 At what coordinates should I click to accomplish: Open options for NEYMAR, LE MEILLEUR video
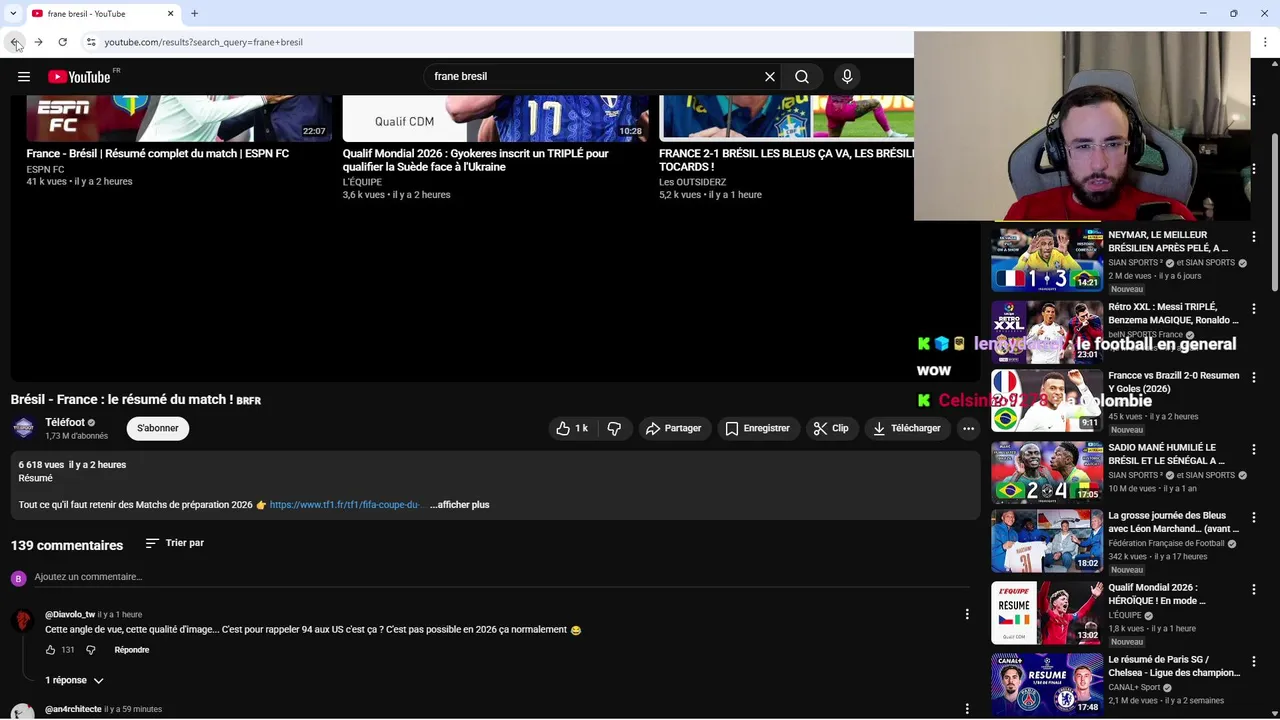[x=1254, y=237]
